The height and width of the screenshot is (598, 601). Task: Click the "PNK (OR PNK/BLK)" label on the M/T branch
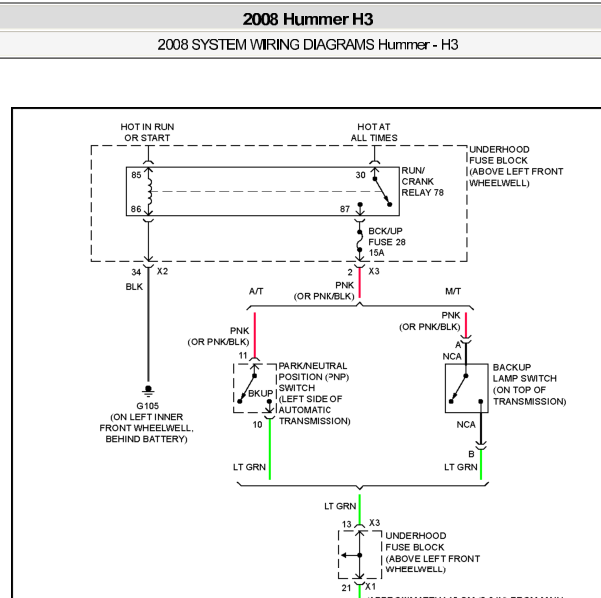pos(430,321)
